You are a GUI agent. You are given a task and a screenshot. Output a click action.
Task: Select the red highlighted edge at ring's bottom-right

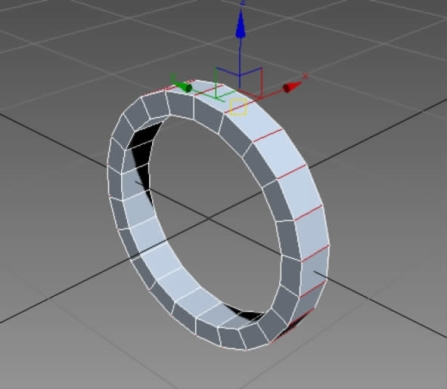(293, 326)
